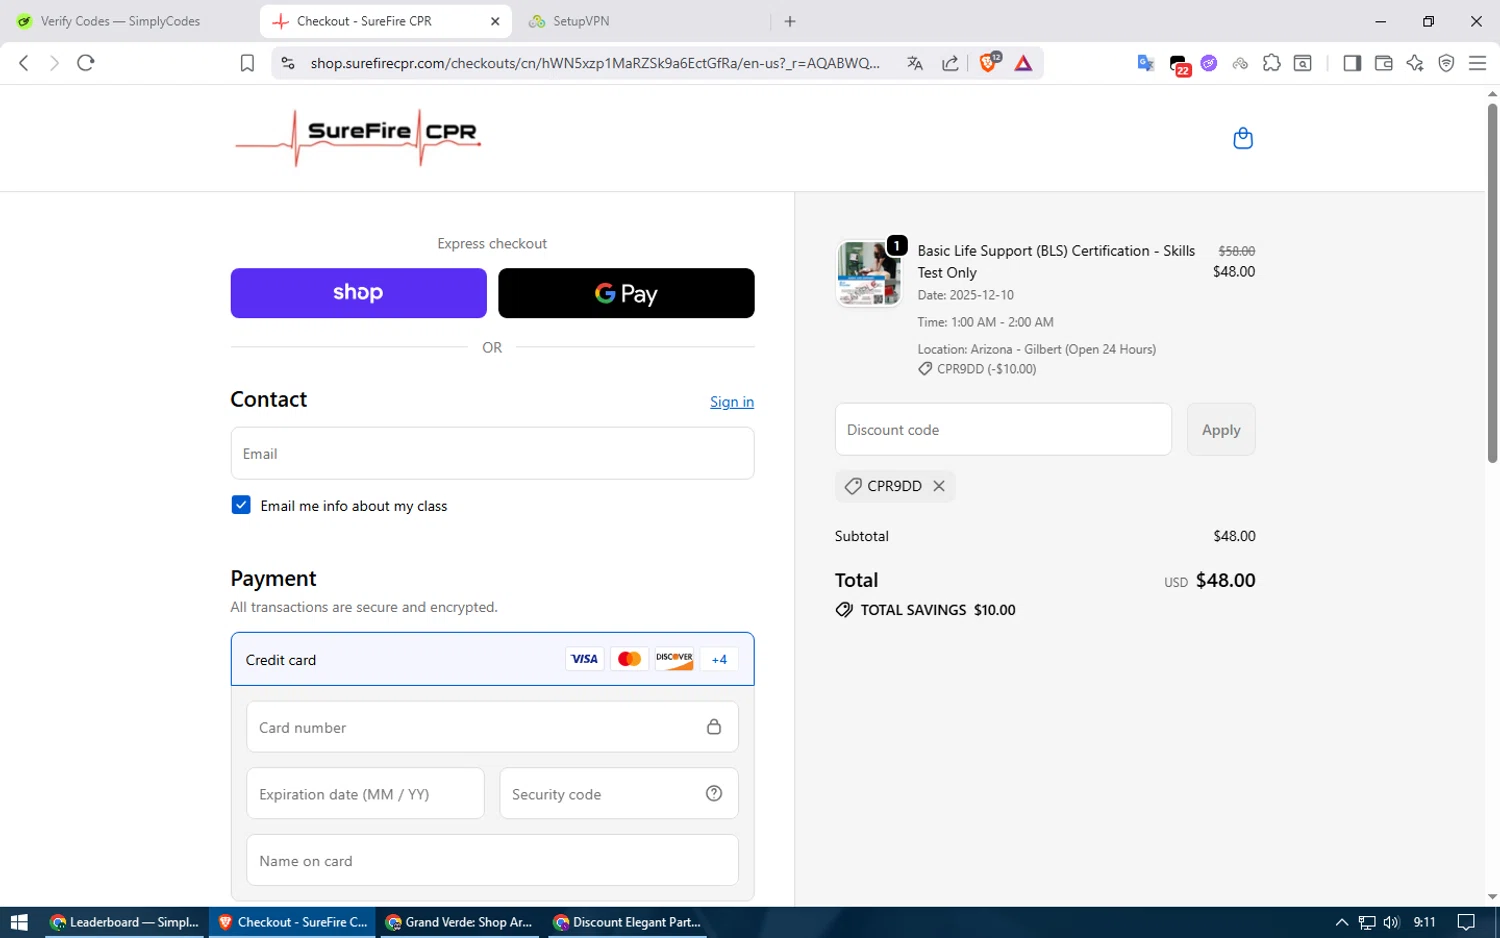The height and width of the screenshot is (938, 1500).
Task: Click the Name on card field
Action: click(492, 860)
